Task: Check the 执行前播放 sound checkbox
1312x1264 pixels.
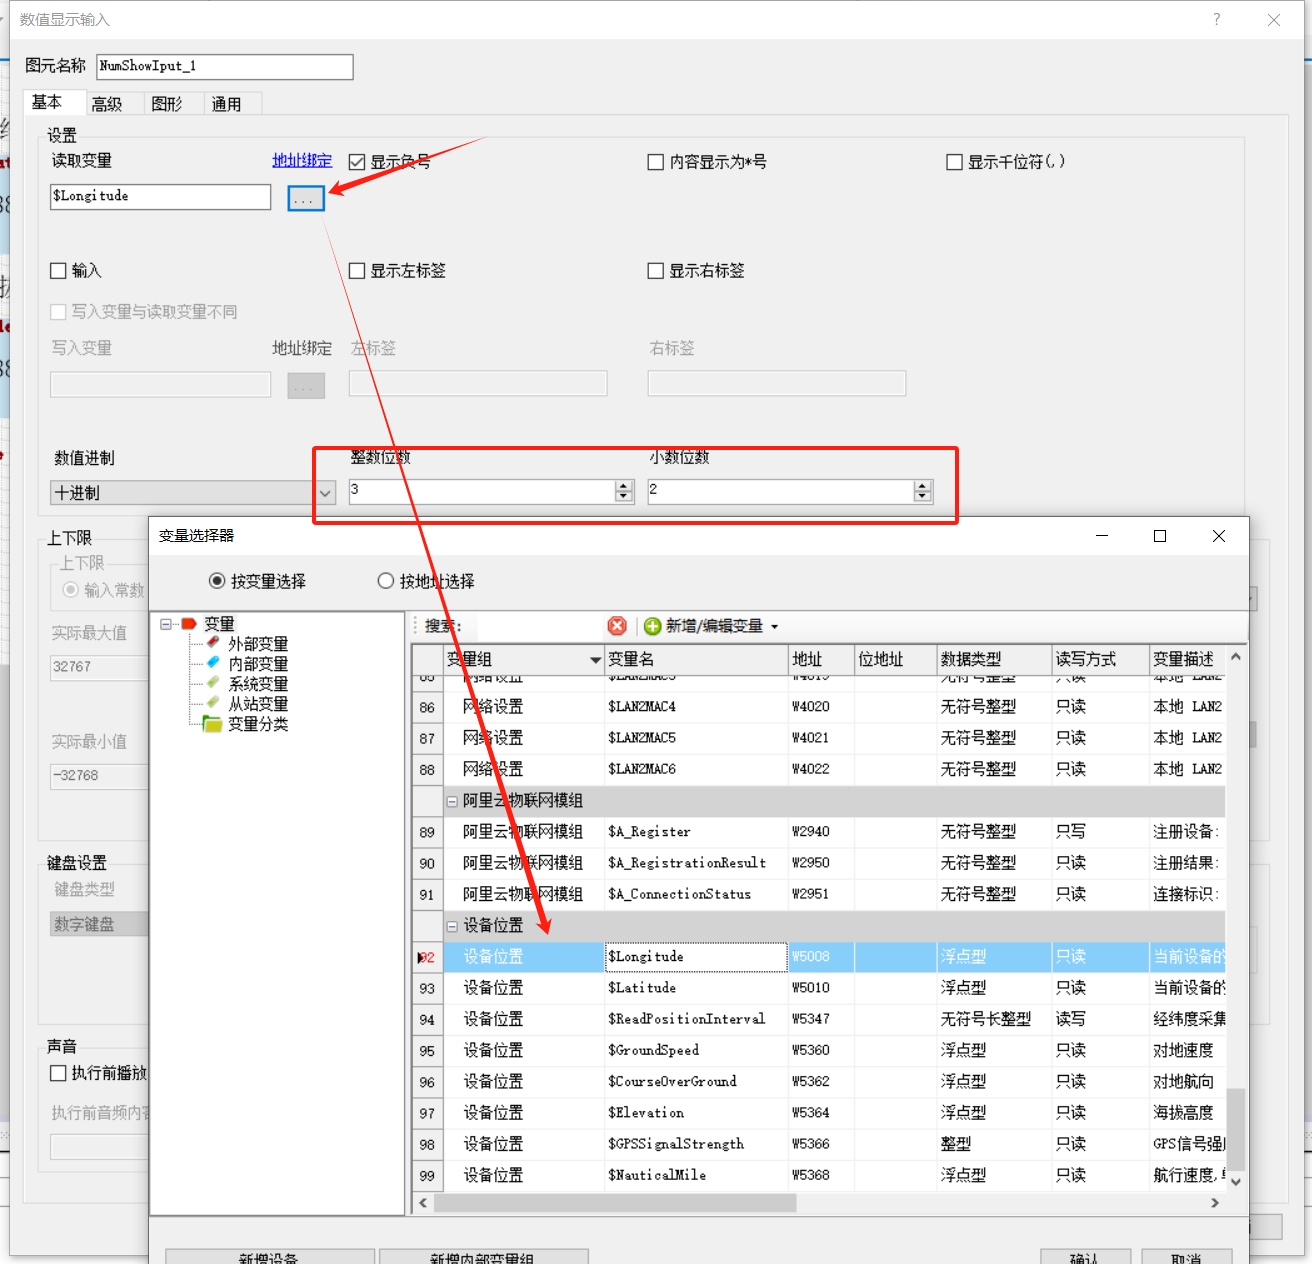Action: 58,1073
